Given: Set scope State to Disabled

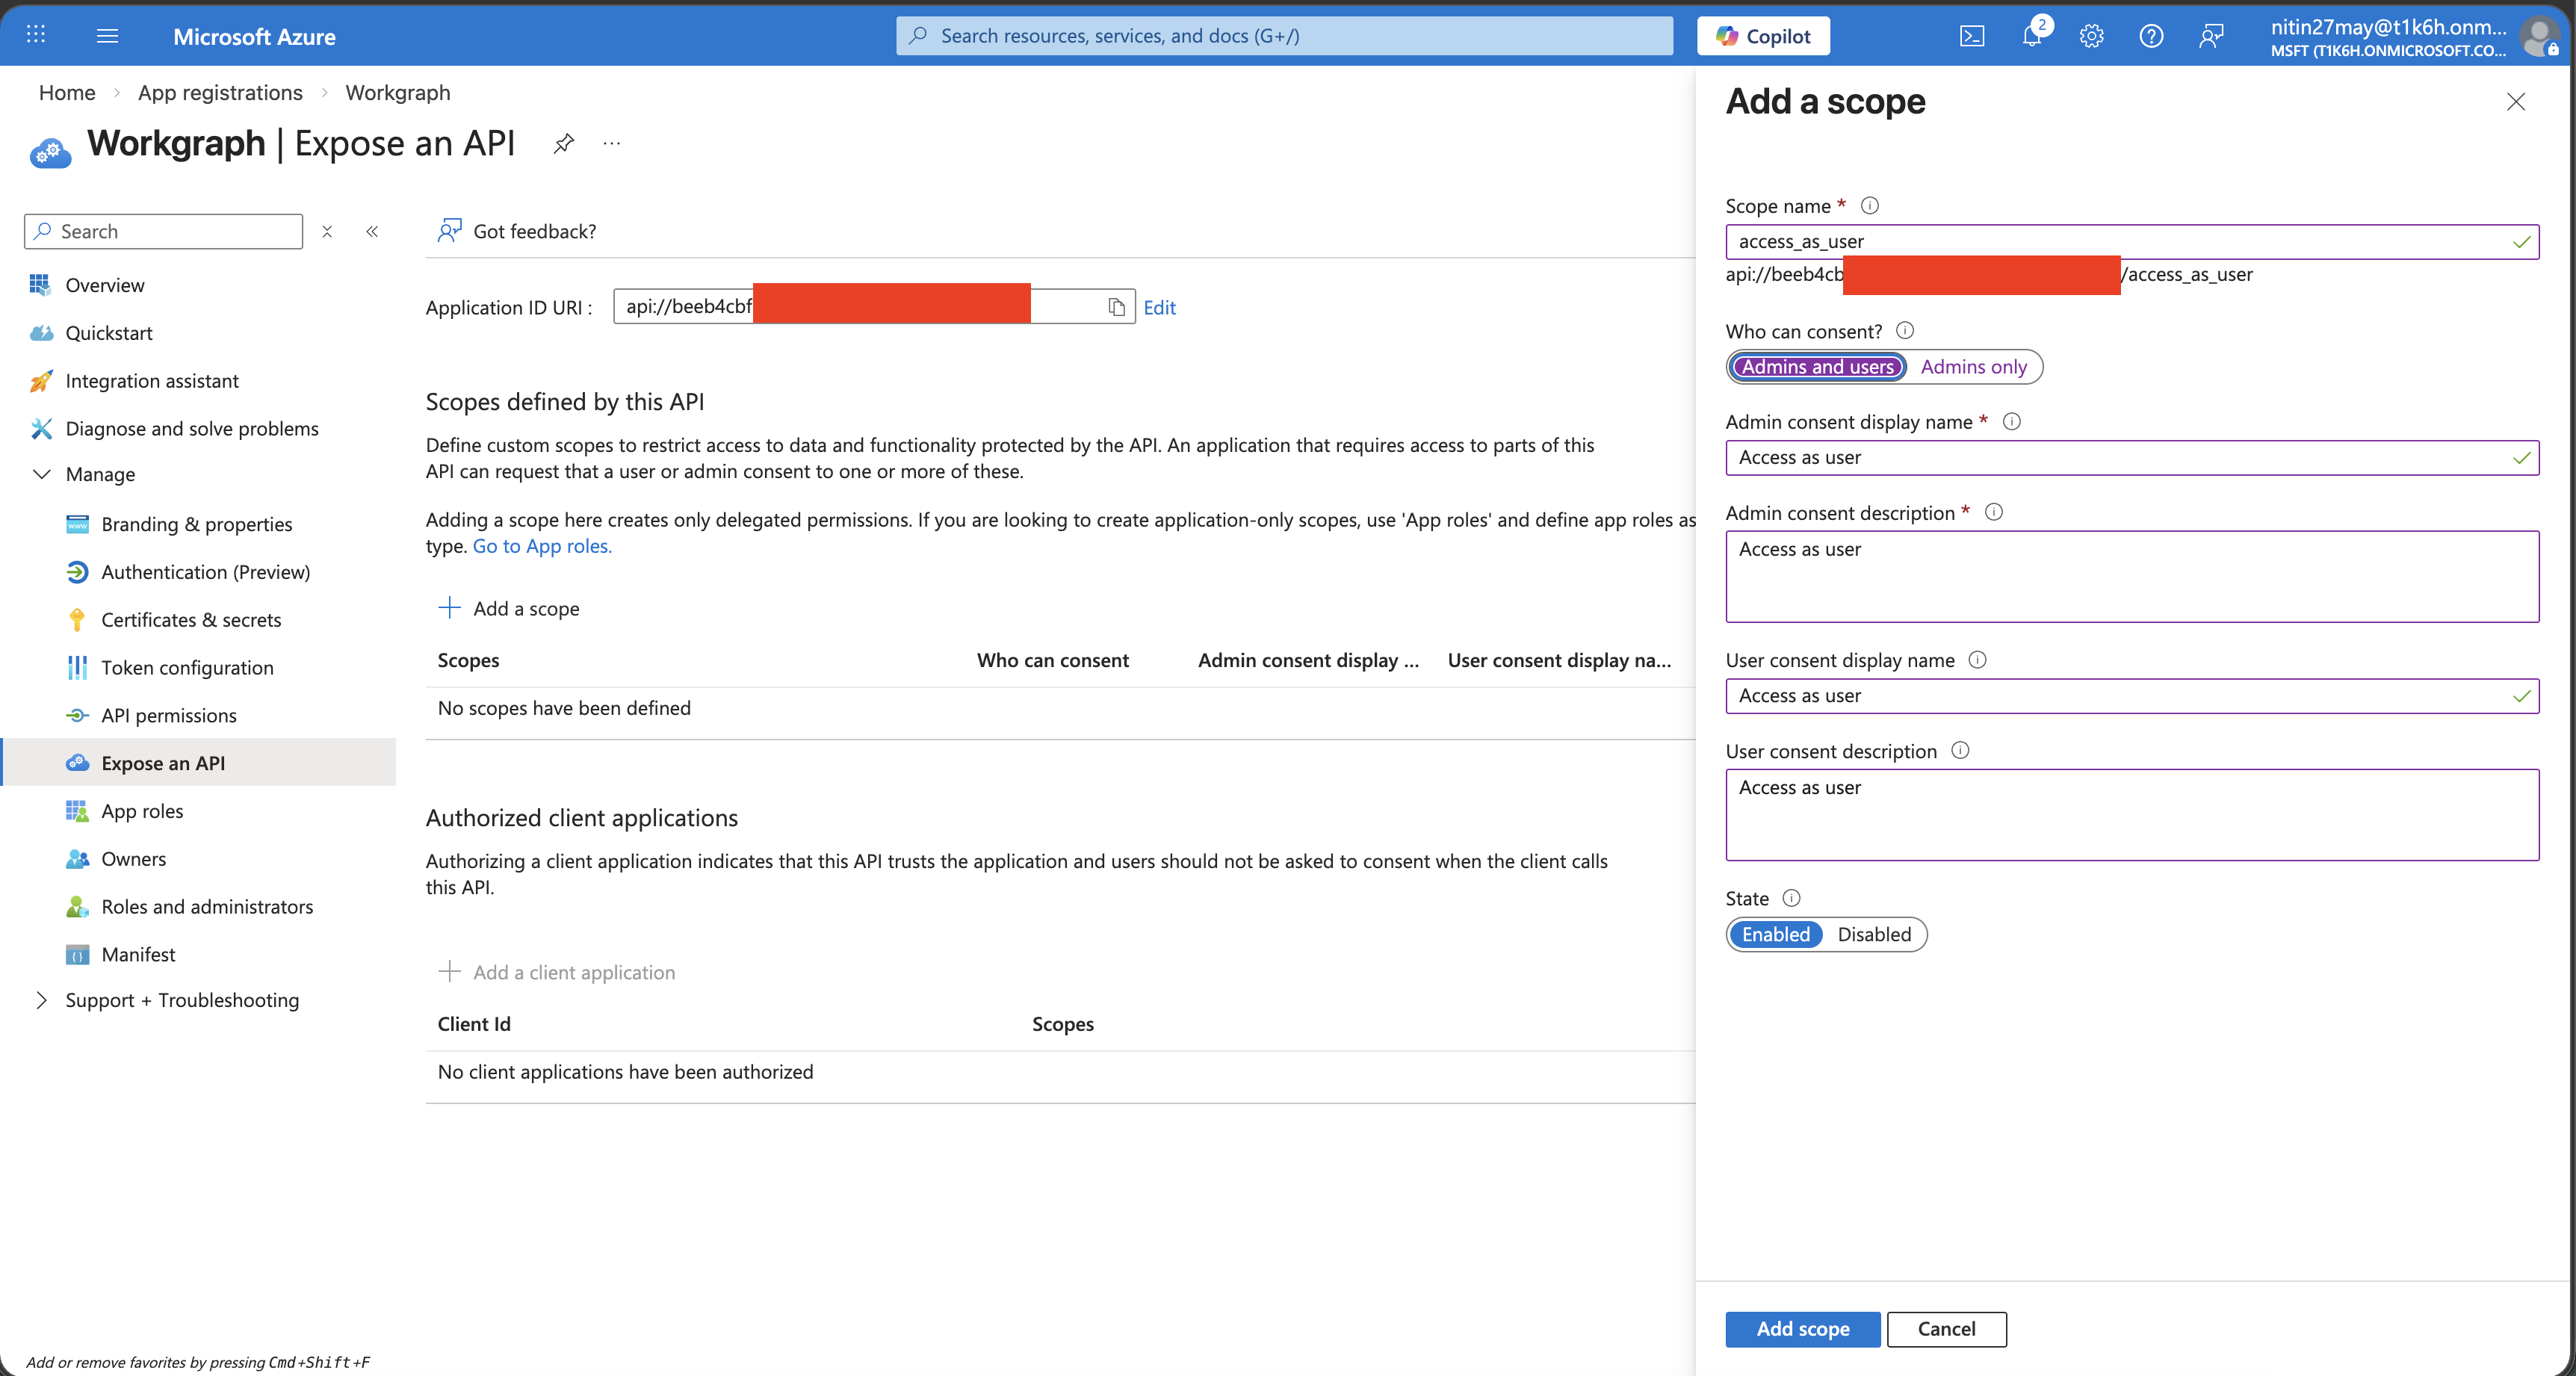Looking at the screenshot, I should (x=1873, y=934).
